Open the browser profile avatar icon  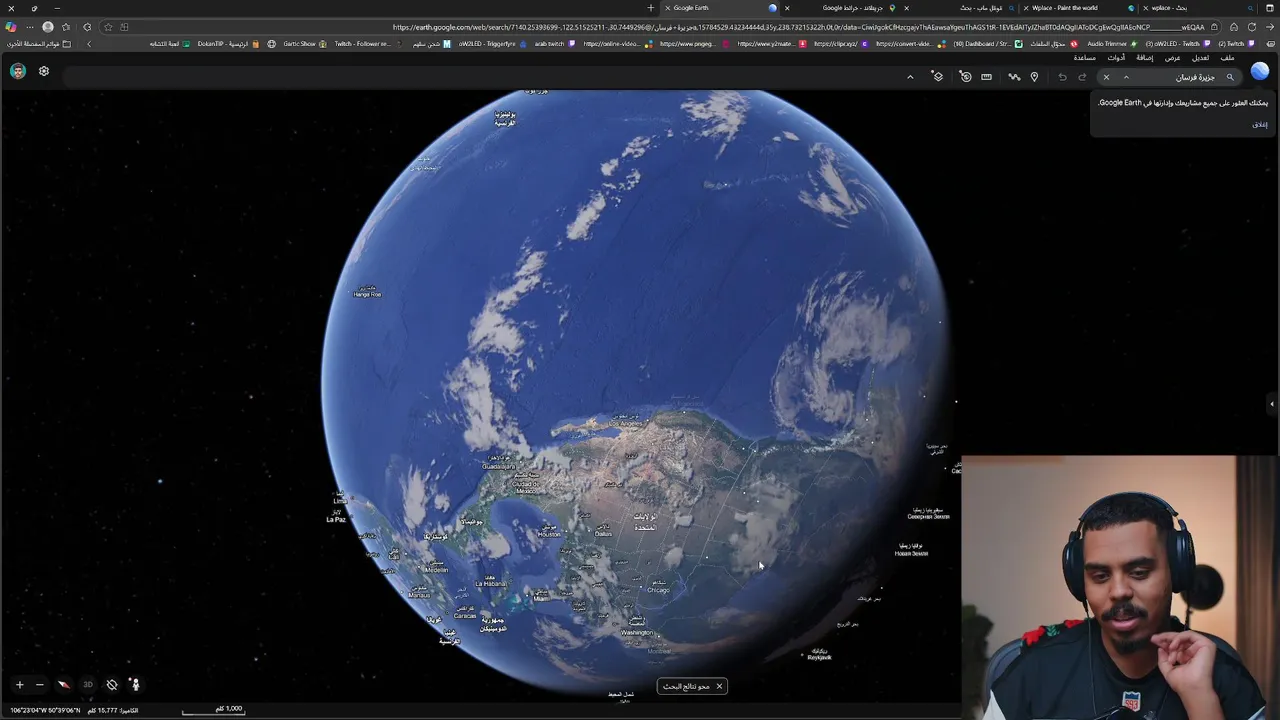click(x=47, y=27)
